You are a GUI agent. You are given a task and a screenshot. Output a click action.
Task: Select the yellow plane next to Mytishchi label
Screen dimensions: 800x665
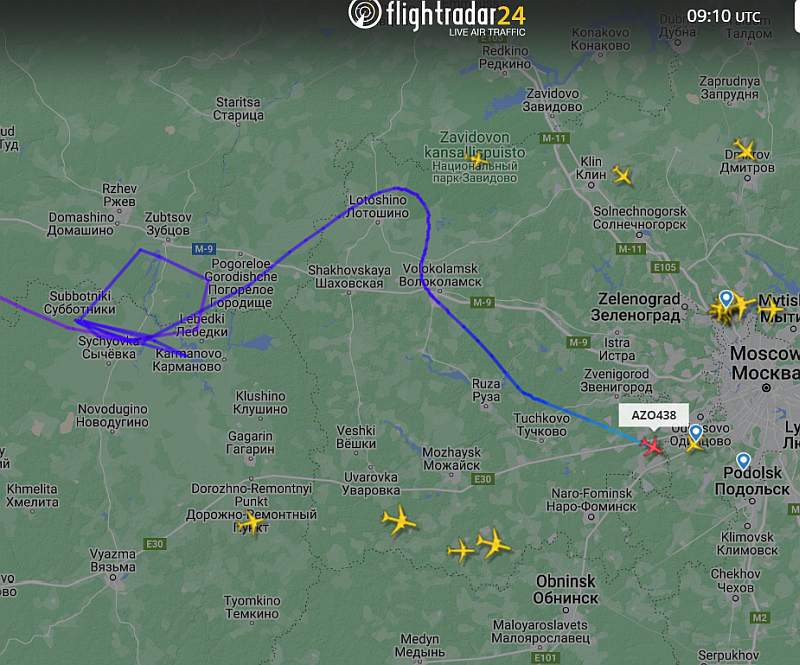pos(771,309)
